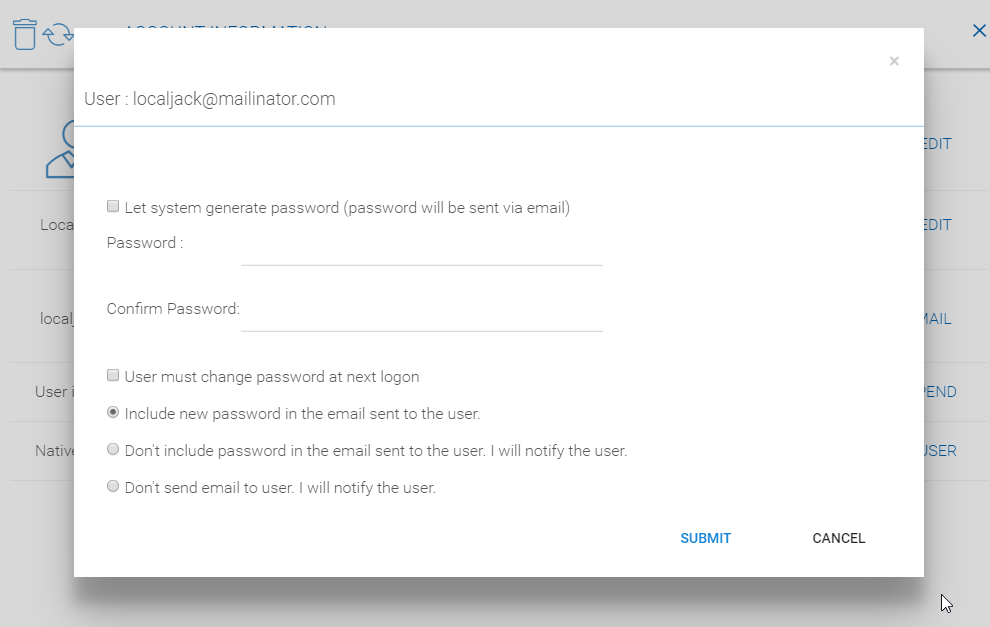Select Don't send email to user option
Image resolution: width=990 pixels, height=627 pixels.
pyautogui.click(x=113, y=486)
